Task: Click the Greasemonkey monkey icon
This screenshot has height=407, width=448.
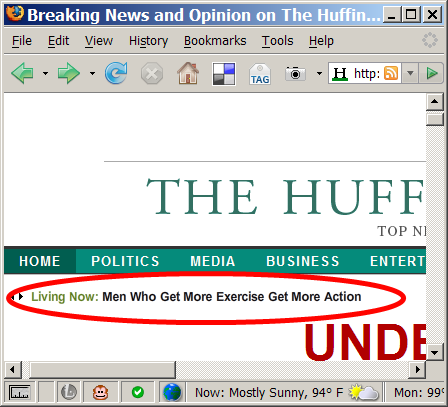Action: [100, 392]
